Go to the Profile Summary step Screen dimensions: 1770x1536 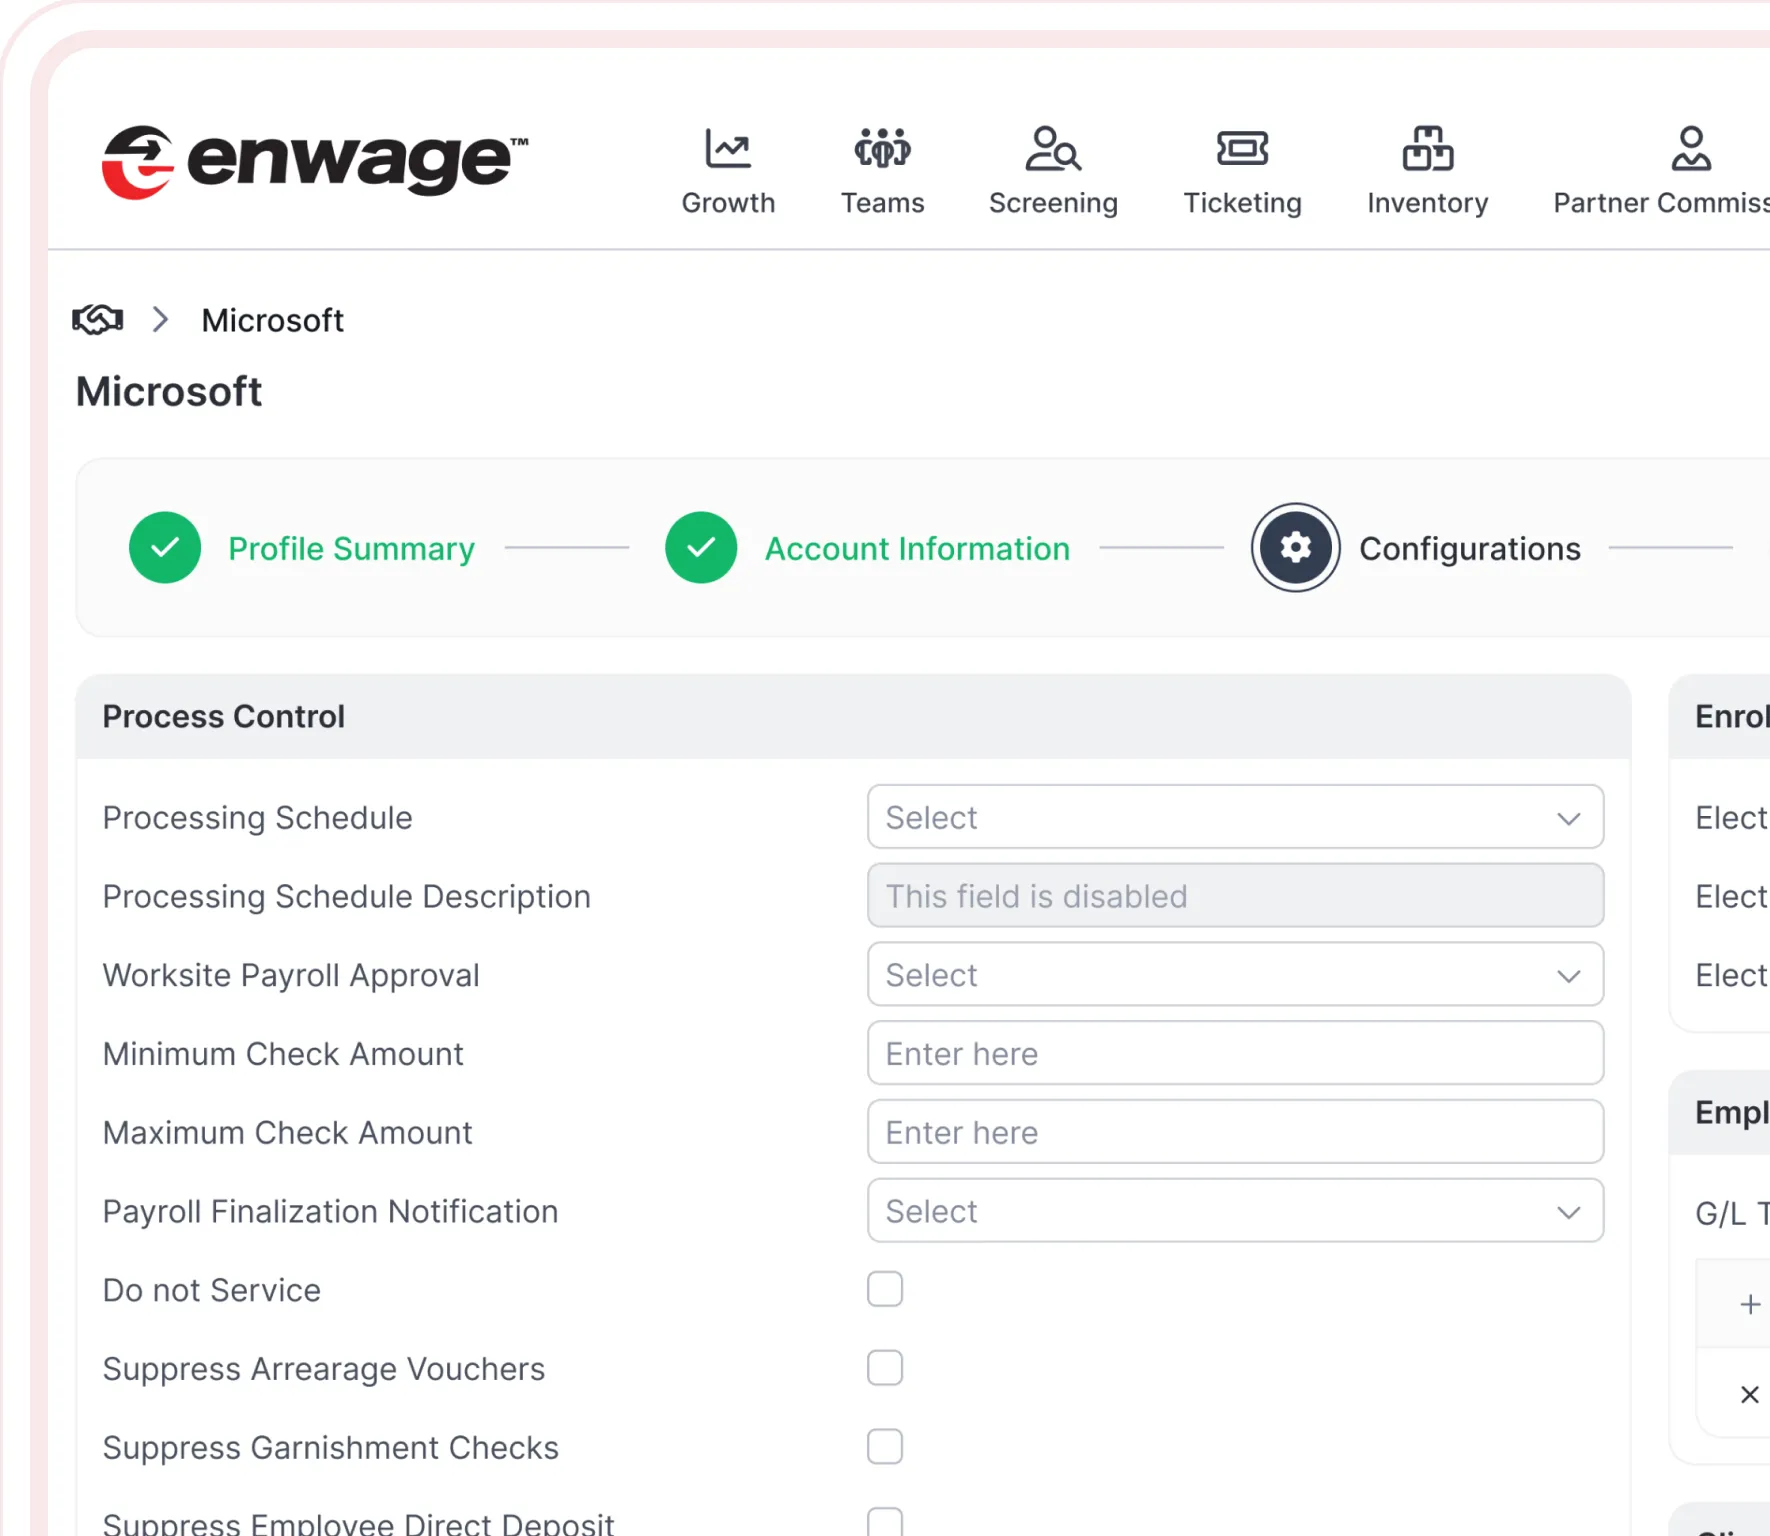[350, 549]
